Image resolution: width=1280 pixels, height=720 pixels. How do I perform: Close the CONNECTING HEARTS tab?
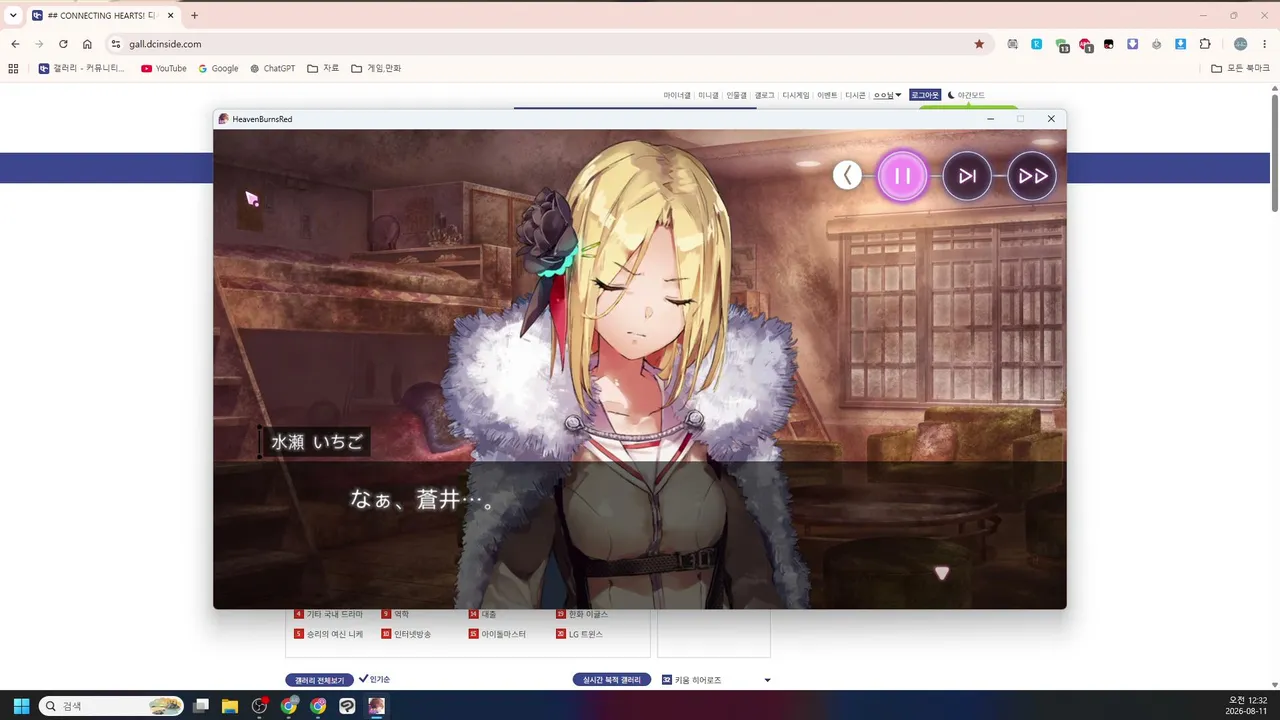170,15
